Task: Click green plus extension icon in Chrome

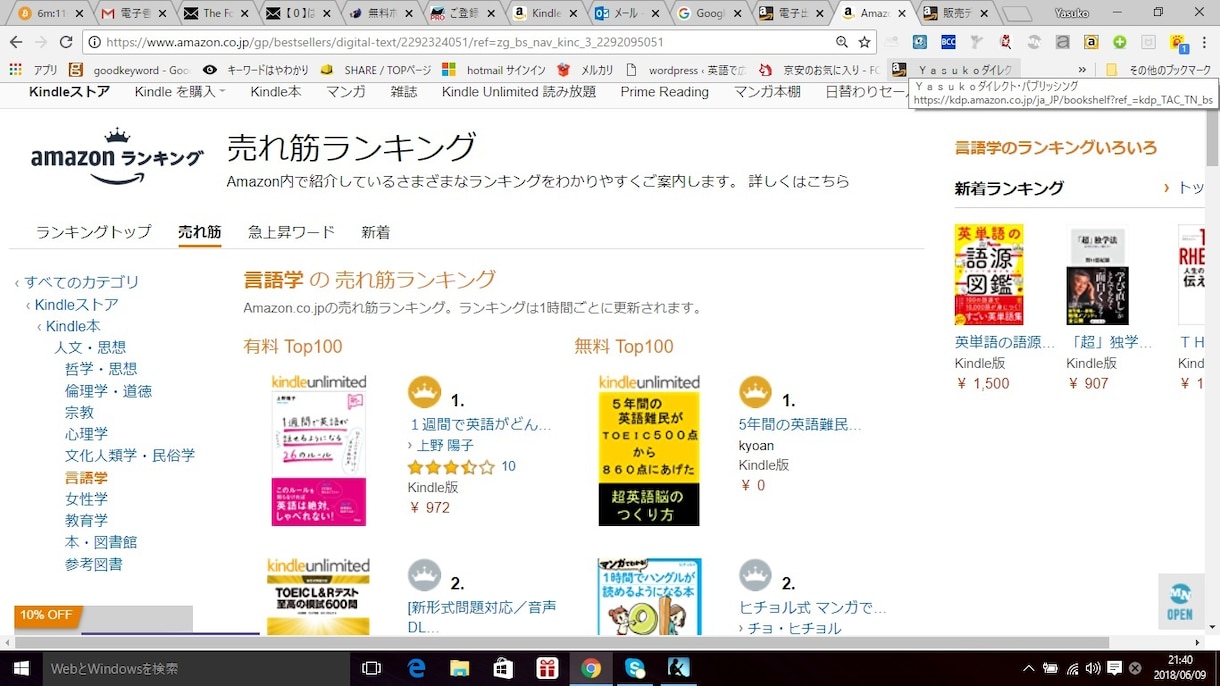Action: coord(1120,42)
